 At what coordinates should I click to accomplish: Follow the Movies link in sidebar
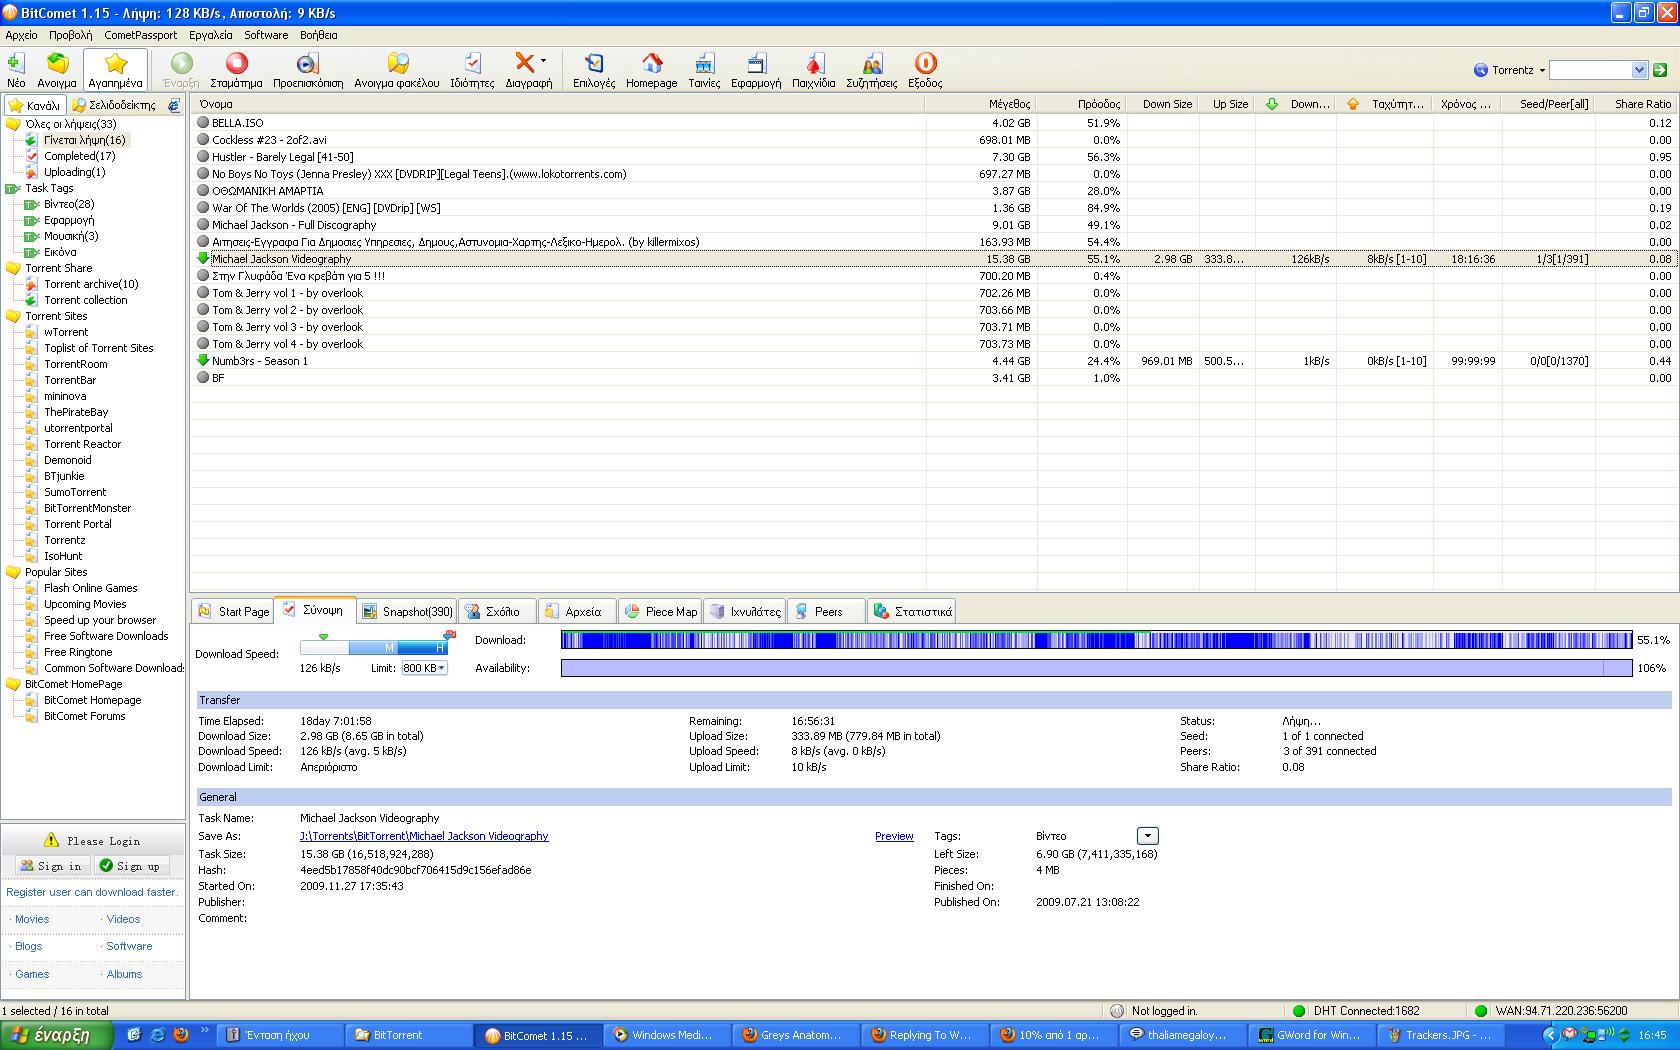pos(32,919)
